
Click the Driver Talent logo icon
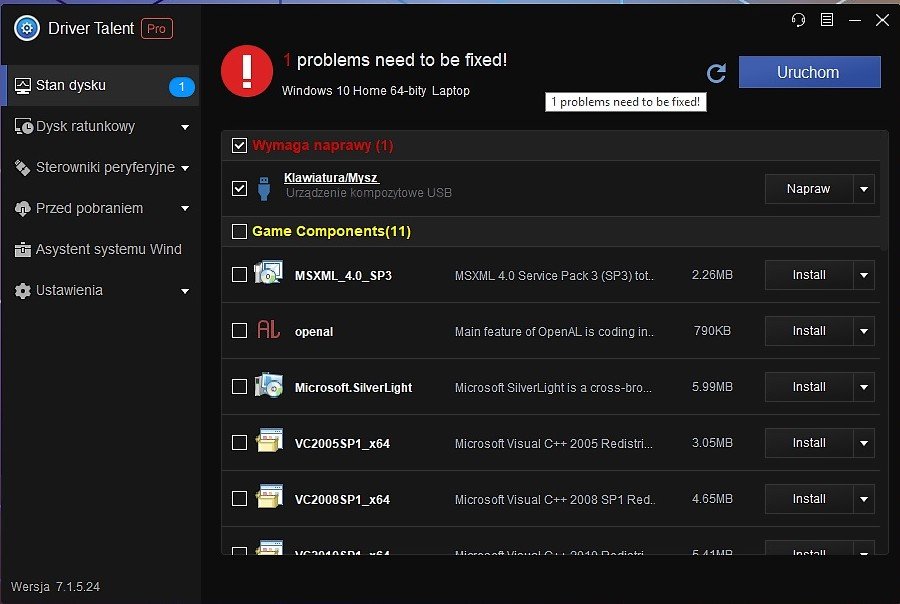coord(26,28)
